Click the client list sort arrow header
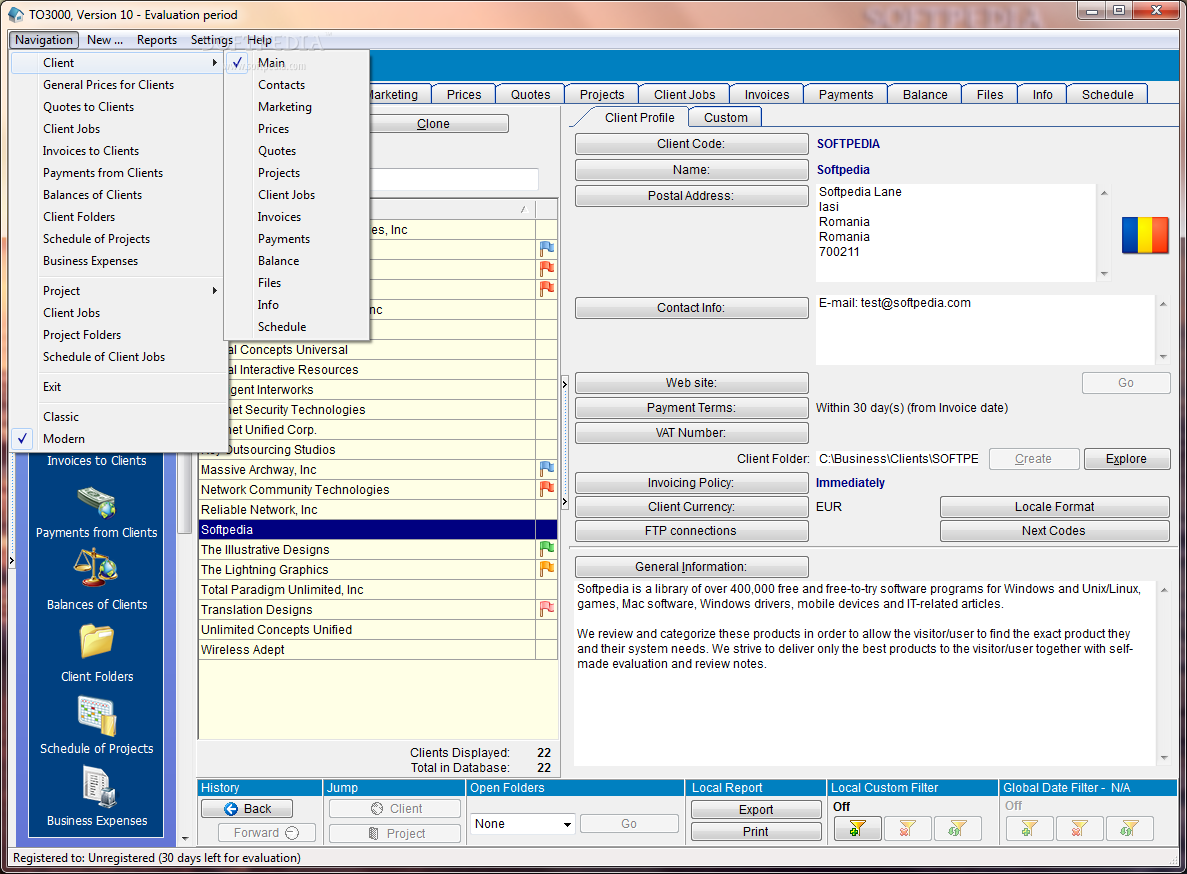The height and width of the screenshot is (874, 1187). 522,209
